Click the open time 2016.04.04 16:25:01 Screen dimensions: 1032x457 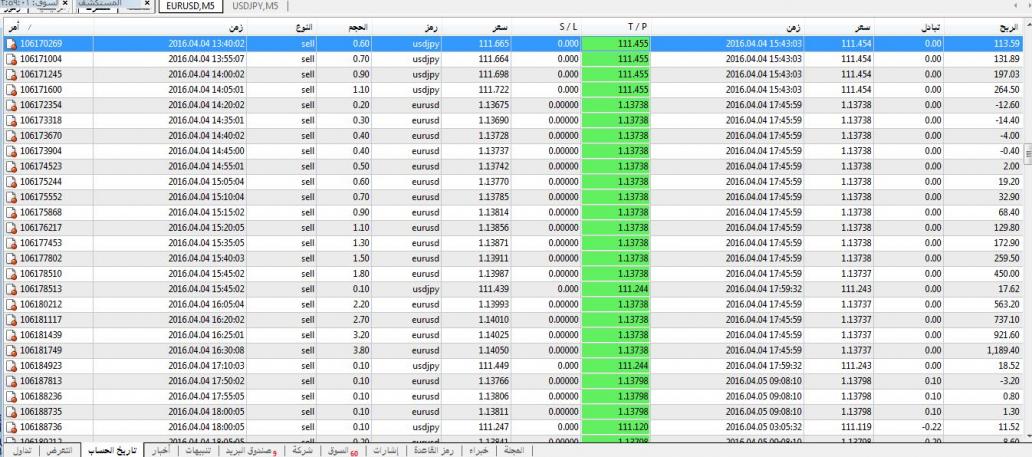207,335
